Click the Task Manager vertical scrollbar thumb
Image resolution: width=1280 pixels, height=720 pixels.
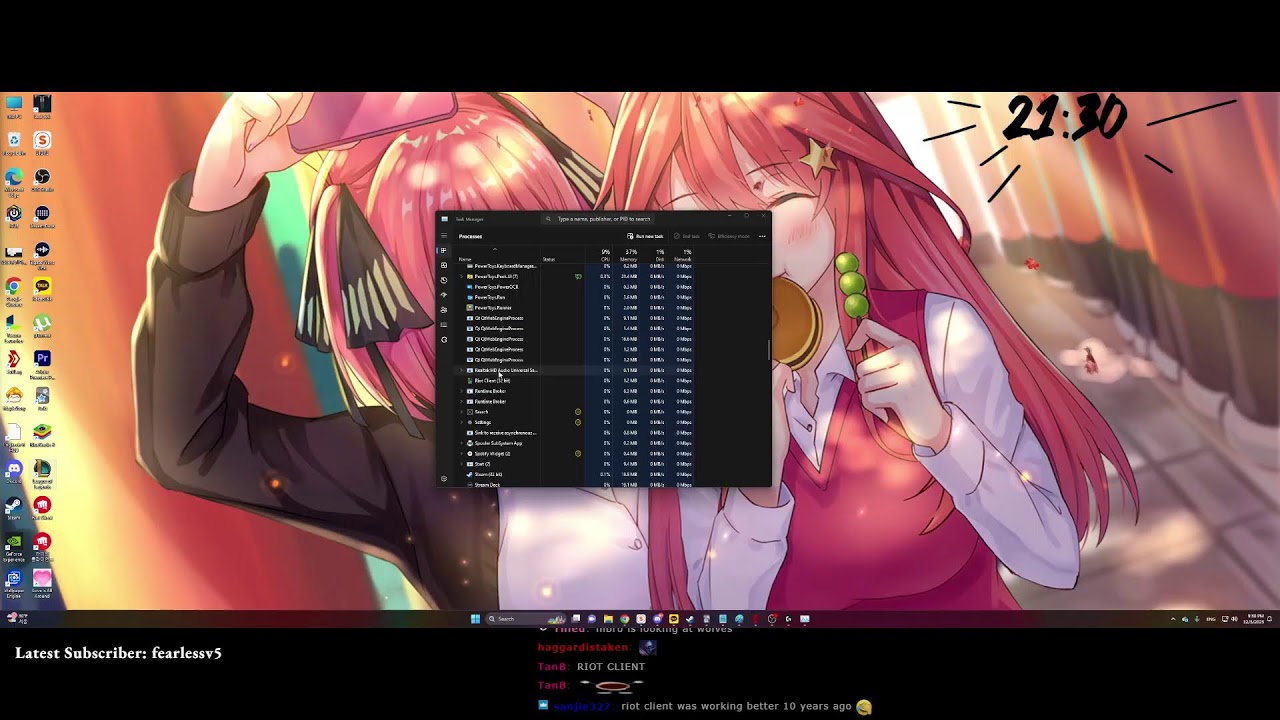769,350
